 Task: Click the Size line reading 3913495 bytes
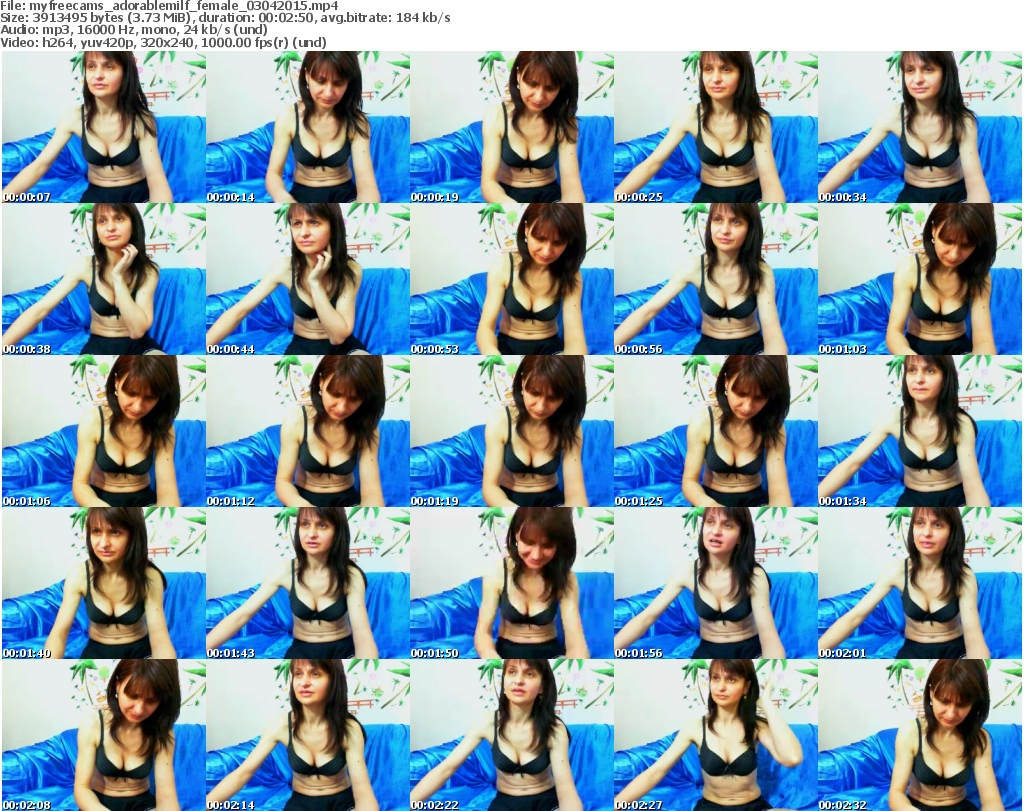[x=225, y=18]
